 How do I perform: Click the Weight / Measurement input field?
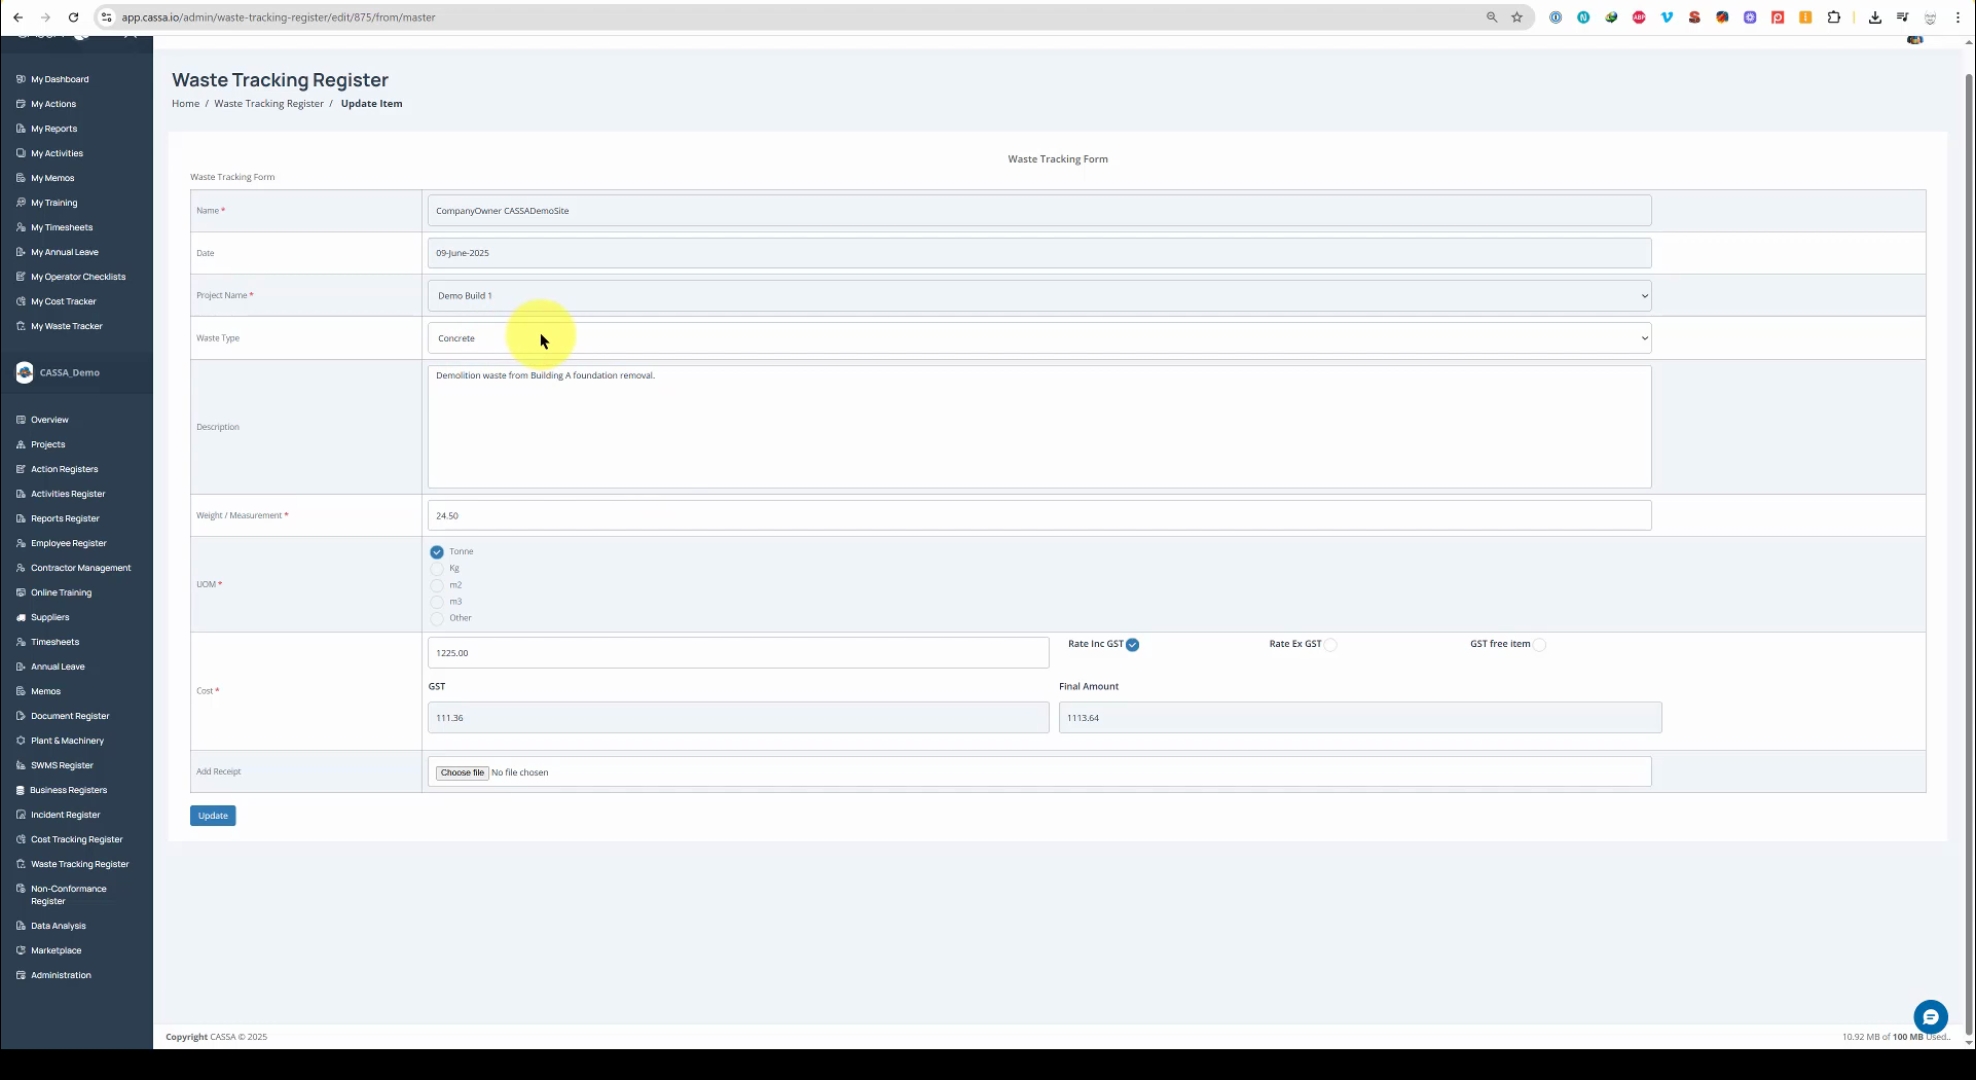(x=1039, y=516)
